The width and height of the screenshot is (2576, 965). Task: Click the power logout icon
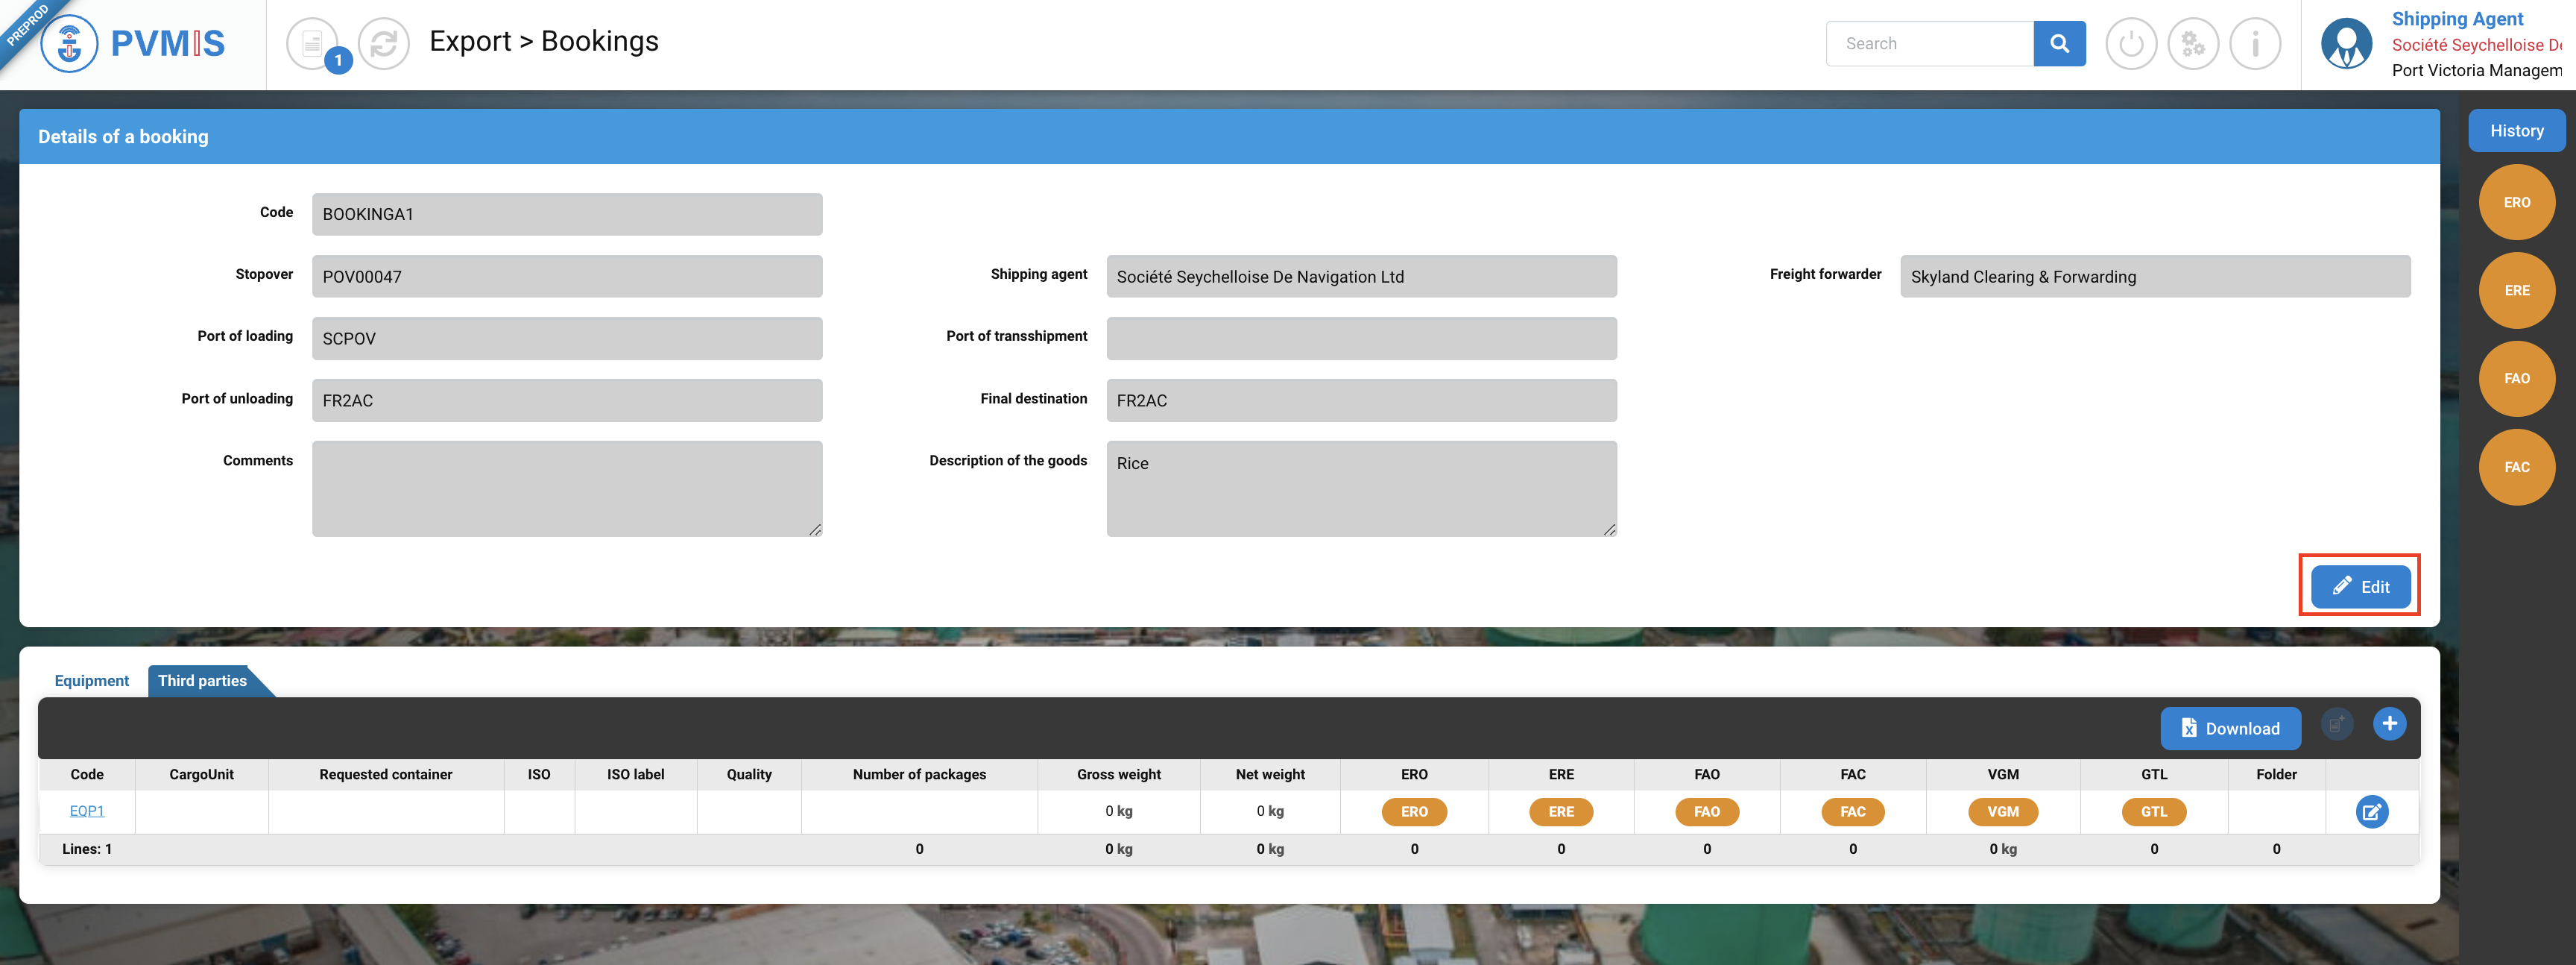pos(2130,44)
